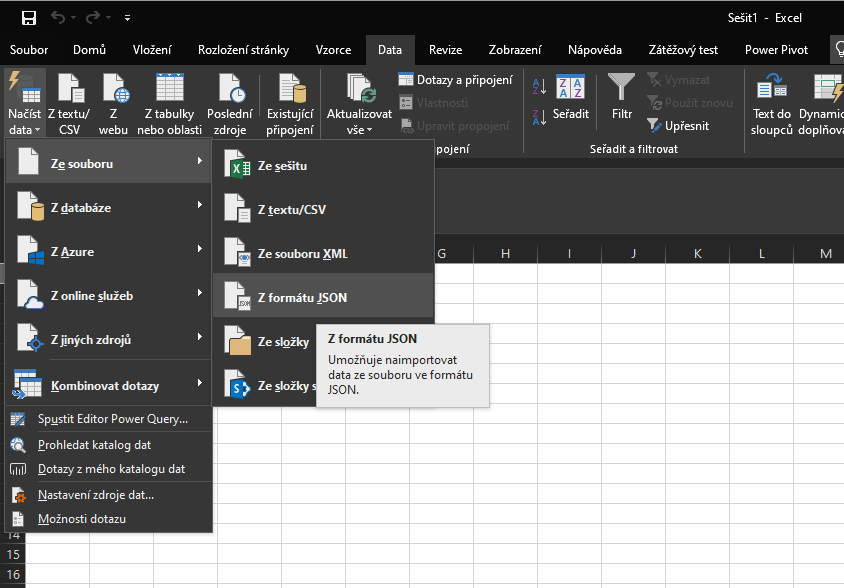
Task: Choose Z formátu JSON option
Action: [x=323, y=297]
